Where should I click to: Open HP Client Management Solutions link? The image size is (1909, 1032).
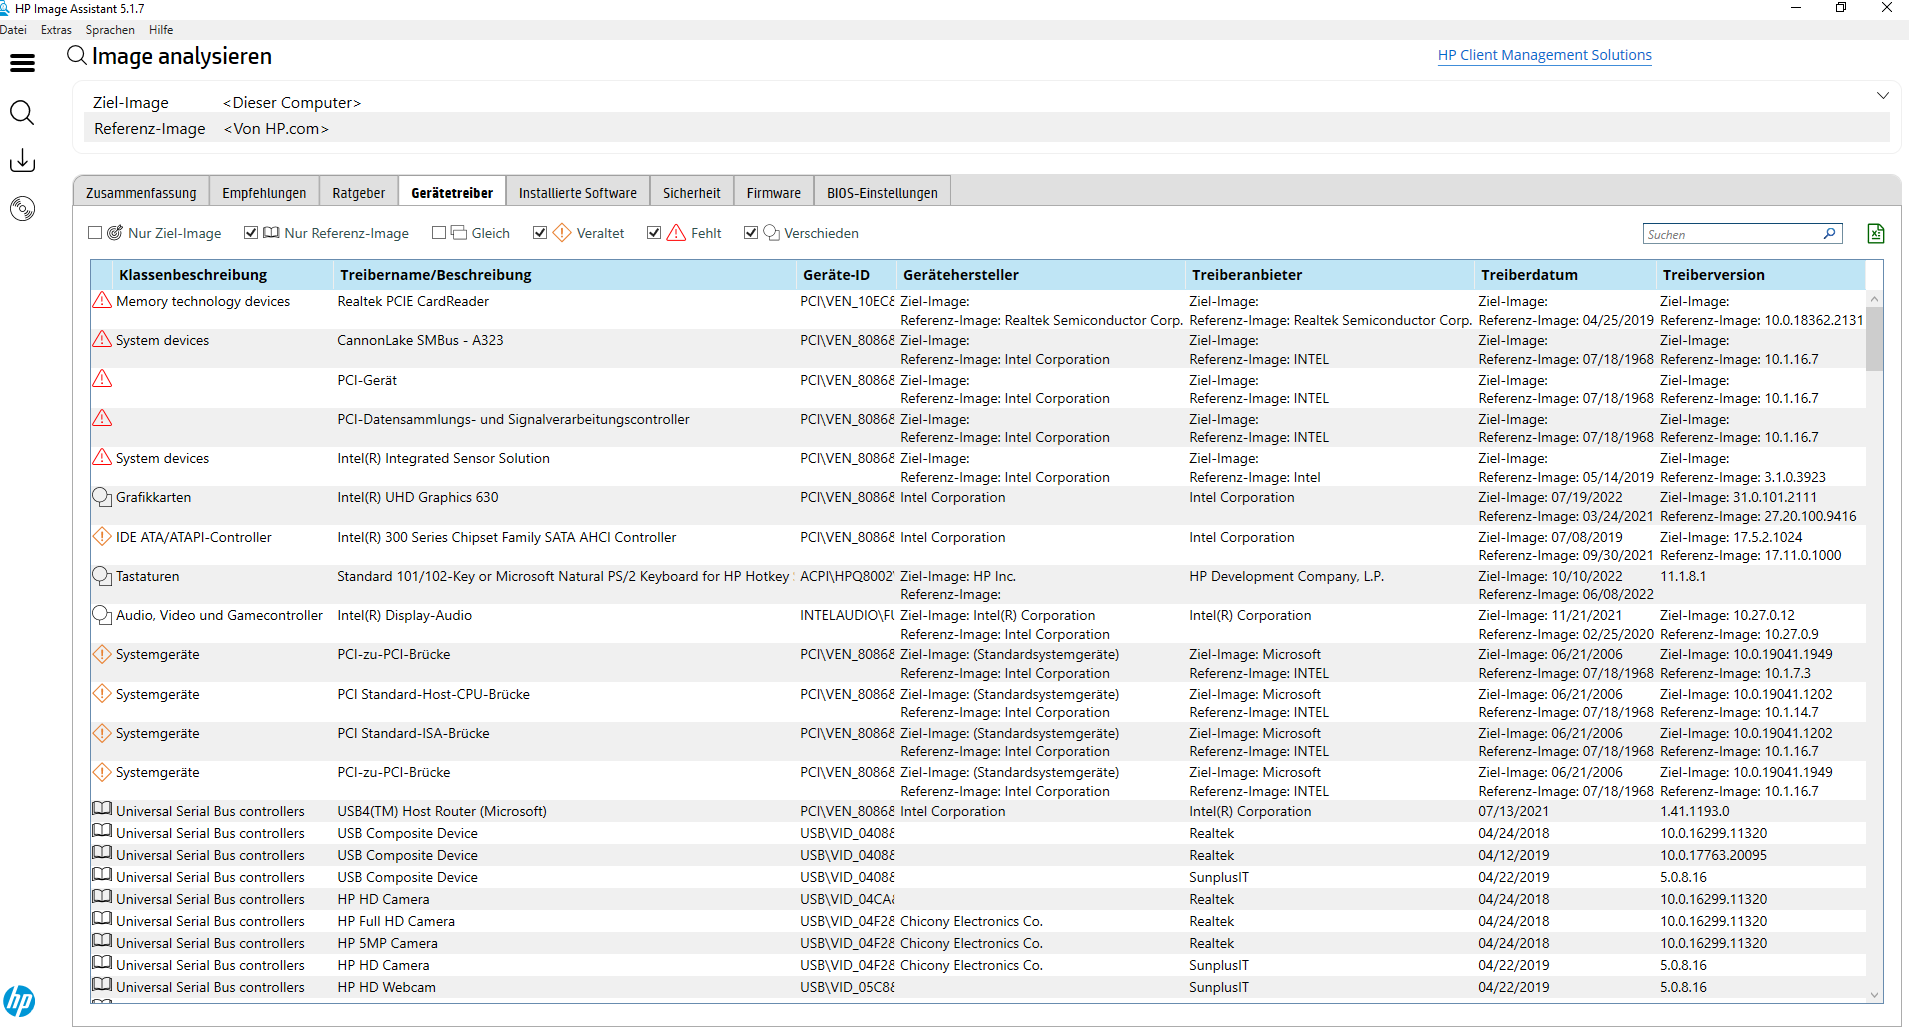[1545, 55]
